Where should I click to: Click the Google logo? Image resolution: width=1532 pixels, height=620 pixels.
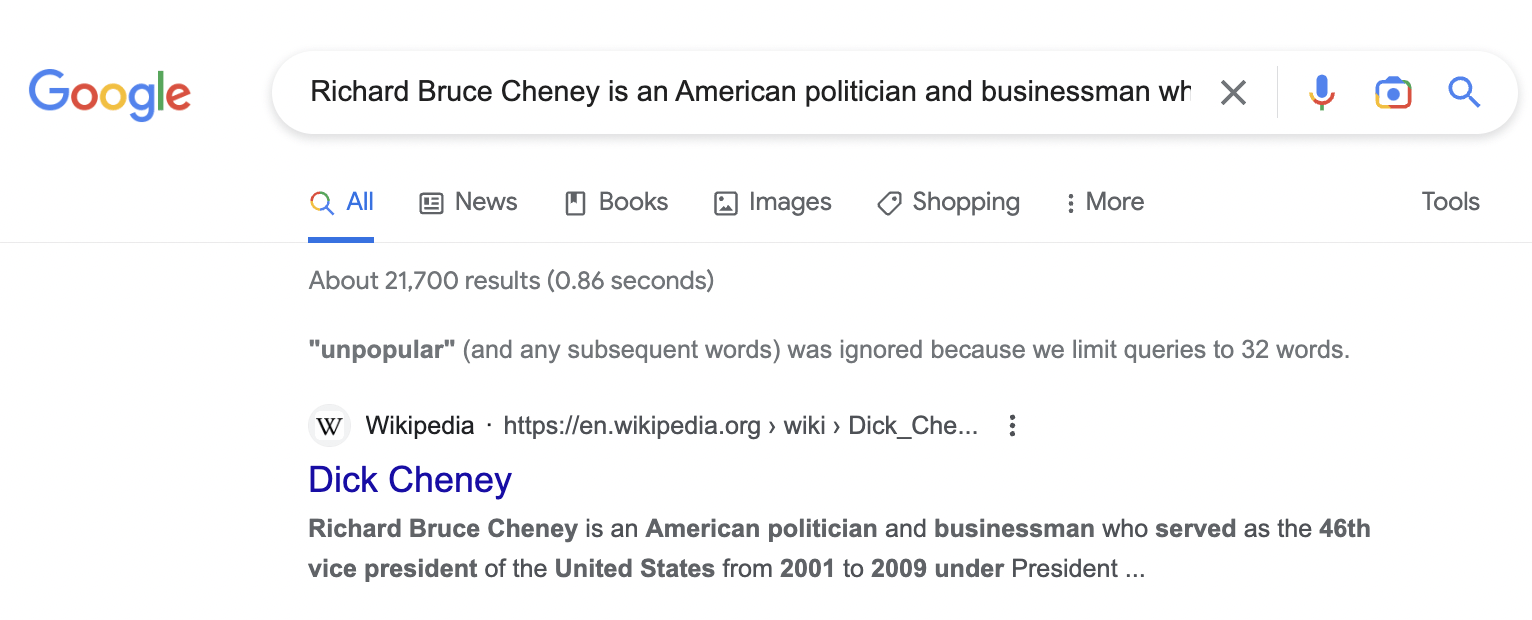click(x=110, y=93)
